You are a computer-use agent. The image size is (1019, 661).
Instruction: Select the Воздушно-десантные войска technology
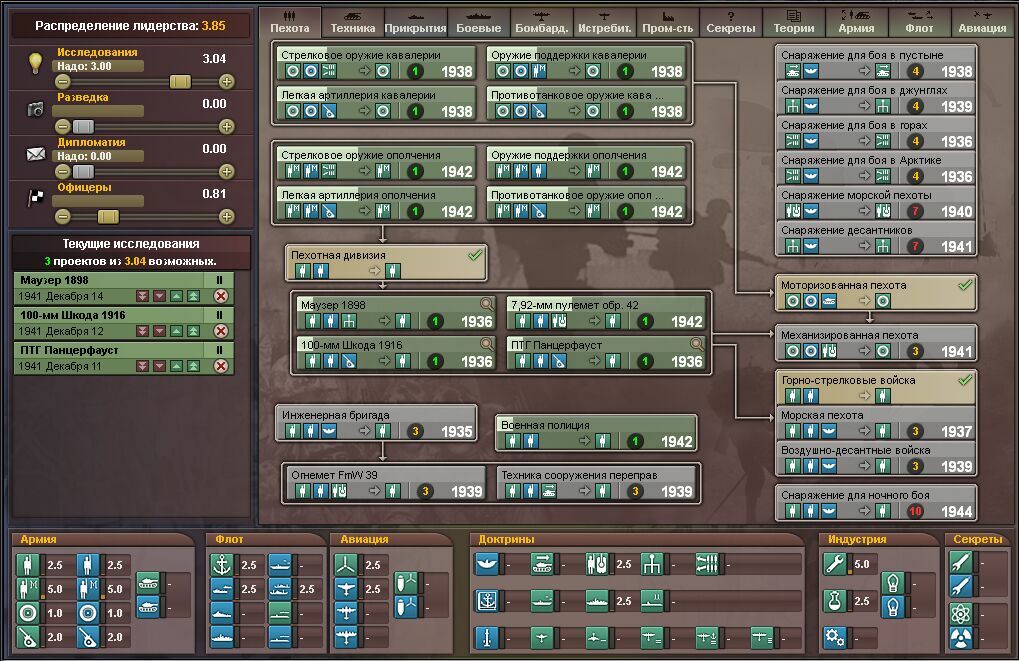(875, 458)
